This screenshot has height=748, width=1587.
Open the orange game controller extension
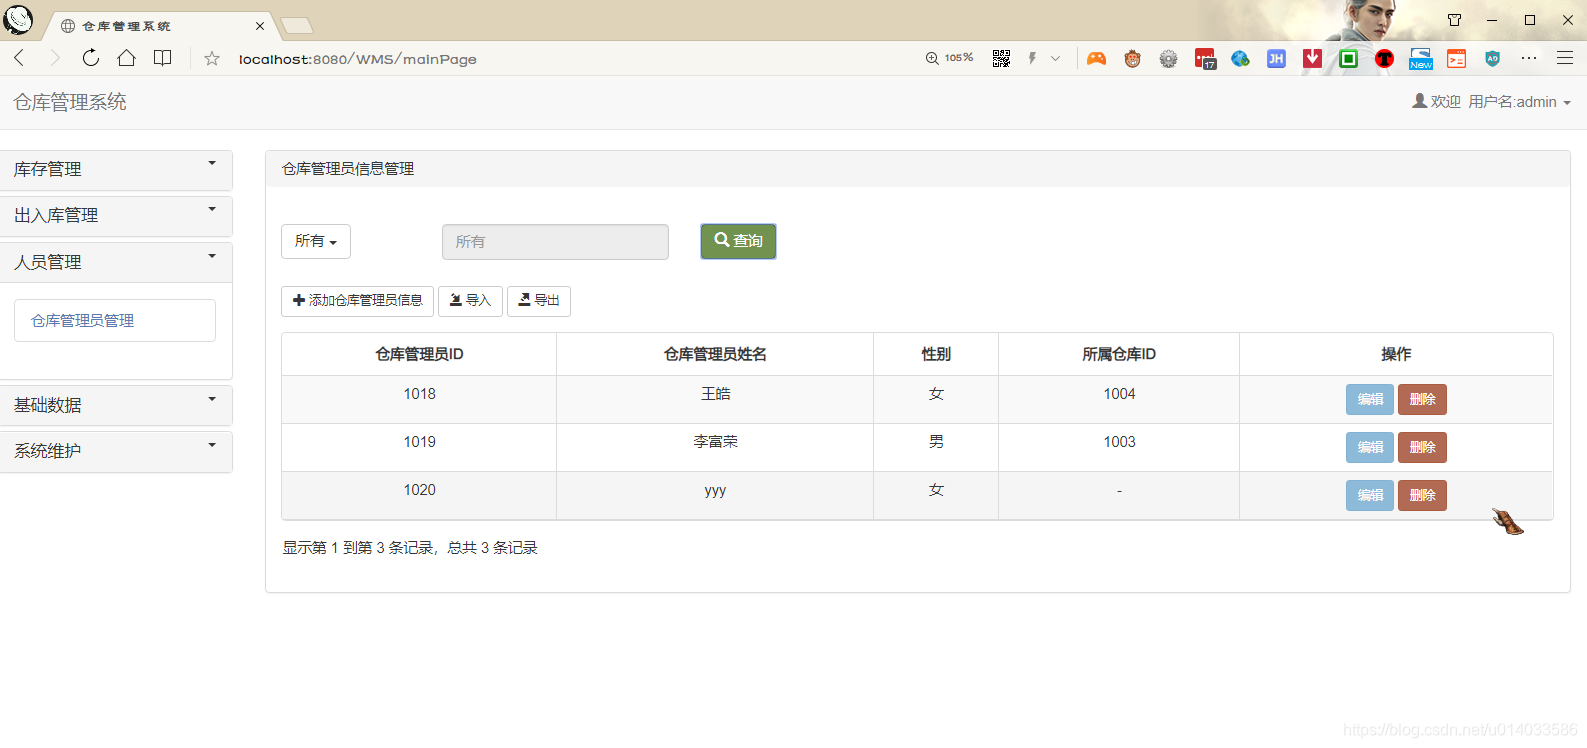[x=1097, y=58]
